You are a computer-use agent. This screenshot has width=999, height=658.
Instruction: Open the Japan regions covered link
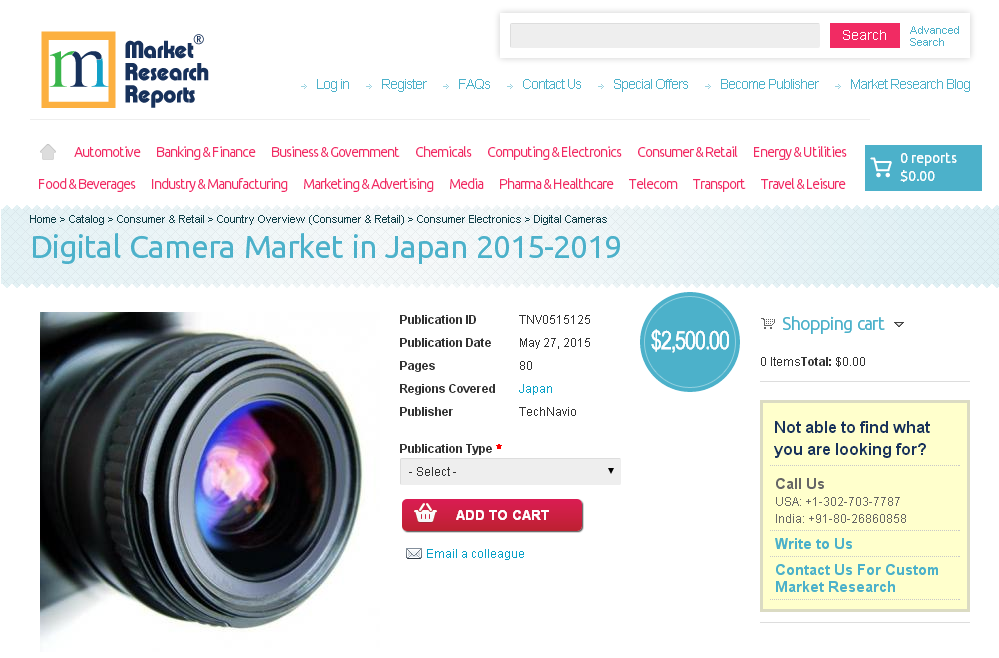[x=535, y=388]
